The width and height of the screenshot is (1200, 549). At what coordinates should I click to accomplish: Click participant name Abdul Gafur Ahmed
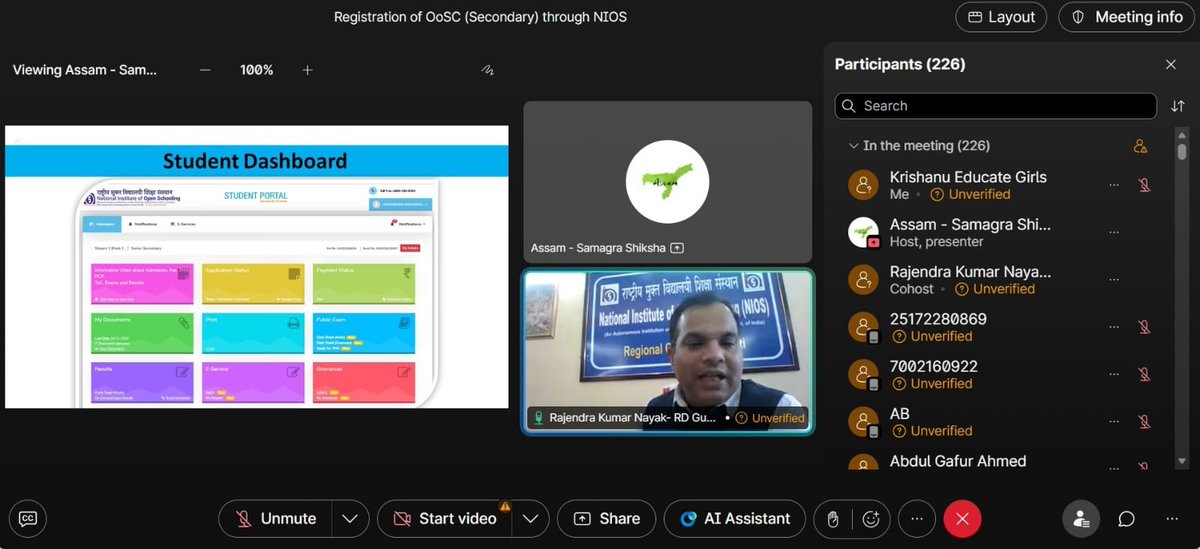pos(958,461)
